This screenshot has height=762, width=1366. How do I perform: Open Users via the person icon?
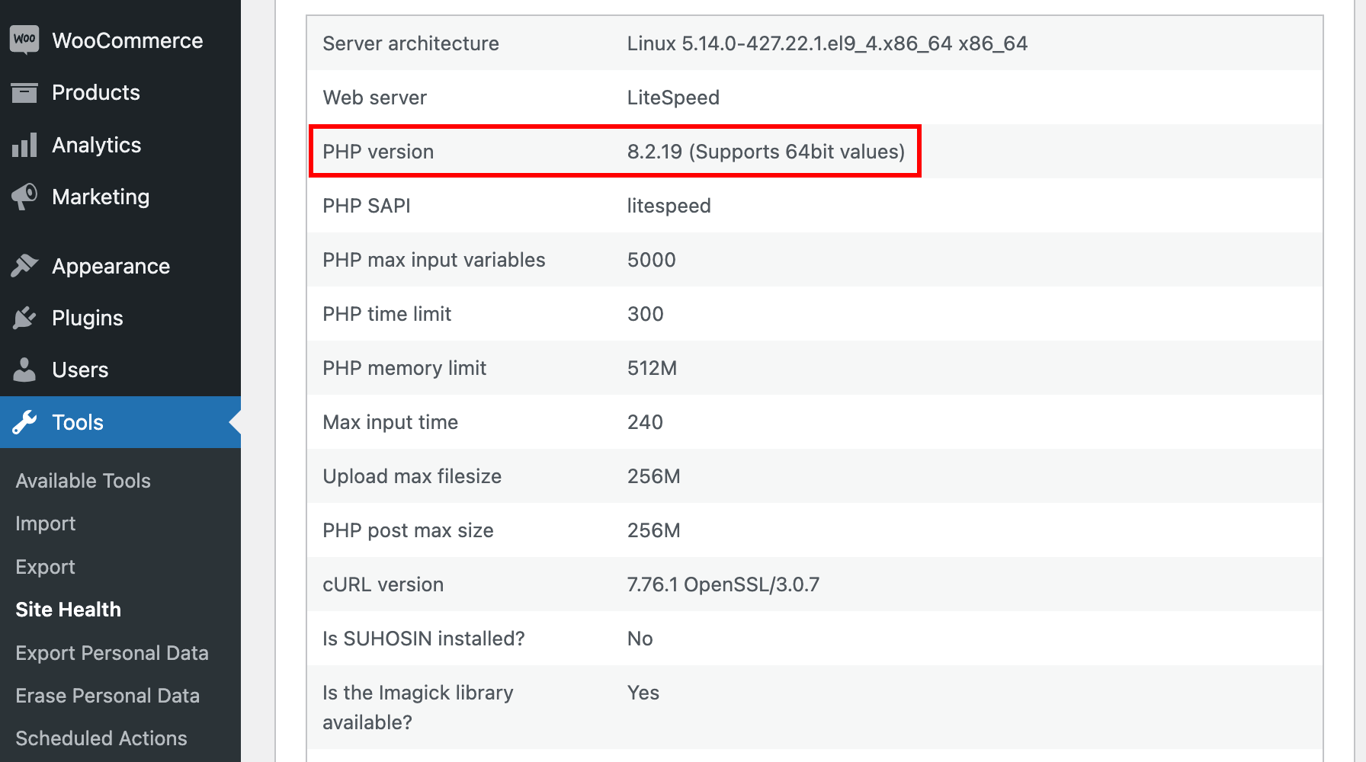point(25,369)
